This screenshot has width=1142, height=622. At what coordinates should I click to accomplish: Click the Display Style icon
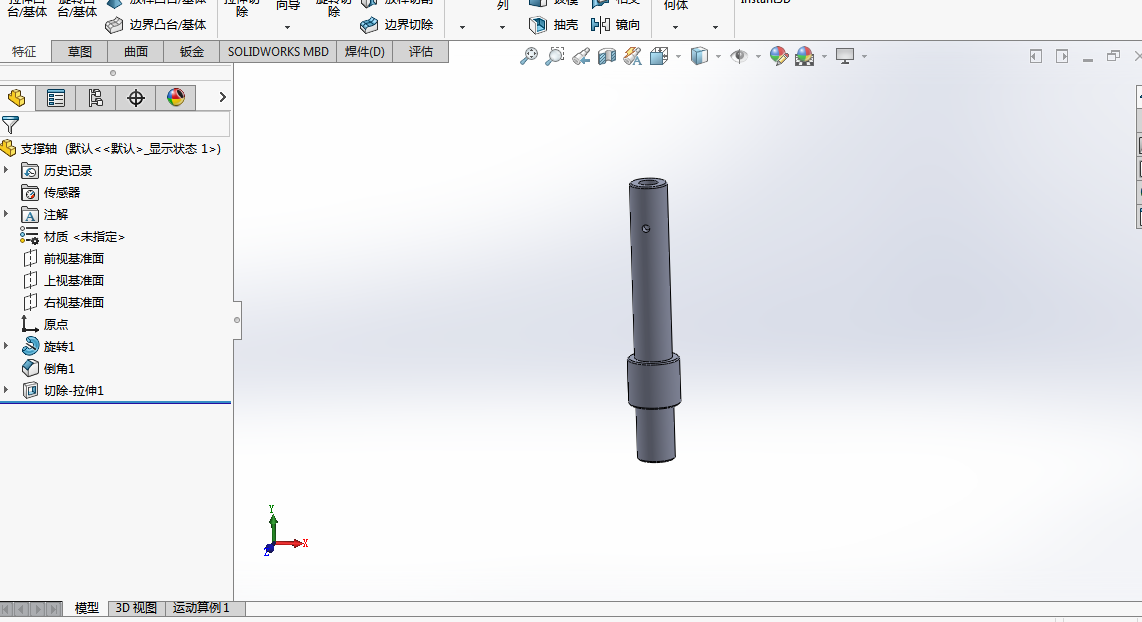[x=699, y=56]
